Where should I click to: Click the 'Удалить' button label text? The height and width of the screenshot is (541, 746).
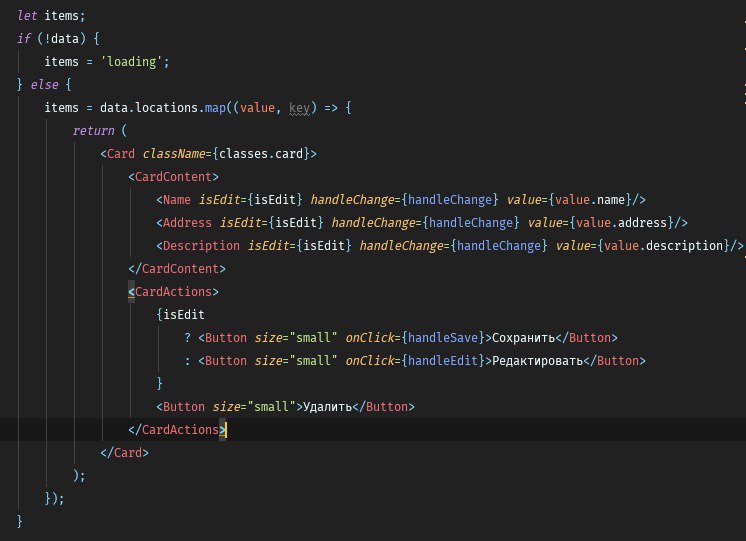tap(327, 407)
